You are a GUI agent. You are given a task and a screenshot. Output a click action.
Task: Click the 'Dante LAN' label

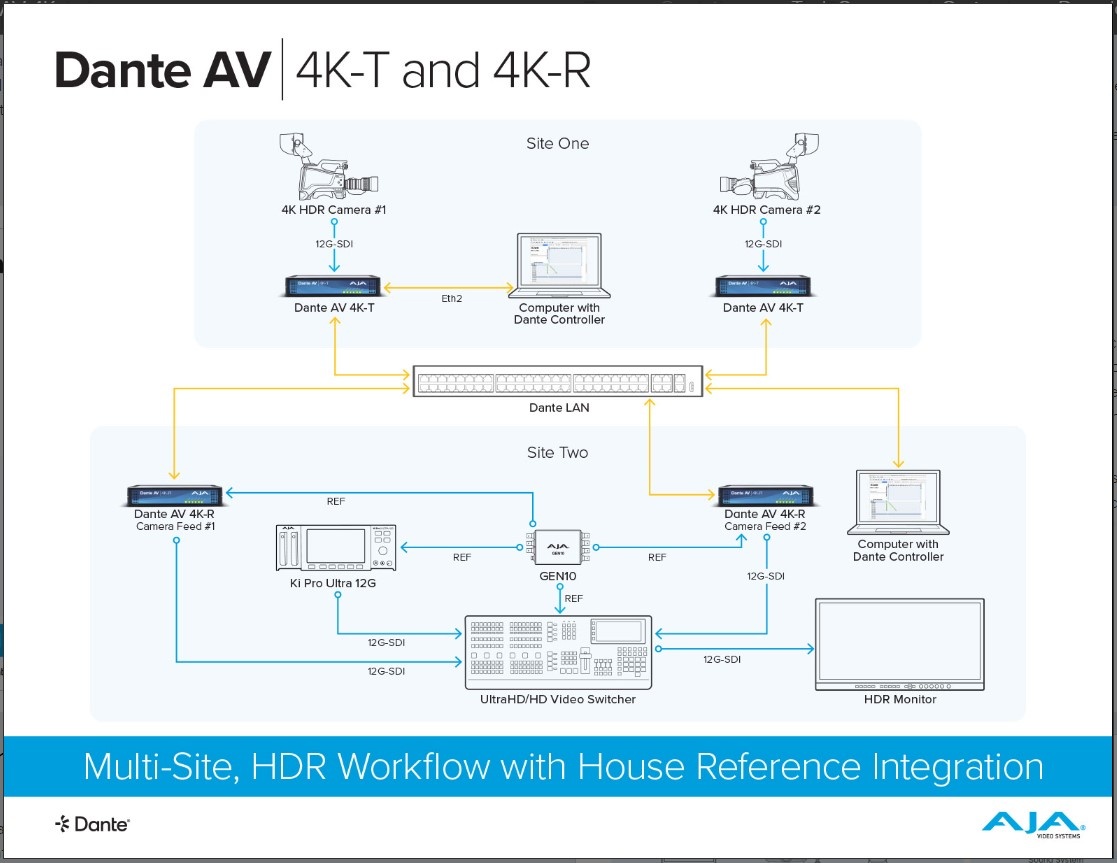(x=559, y=408)
